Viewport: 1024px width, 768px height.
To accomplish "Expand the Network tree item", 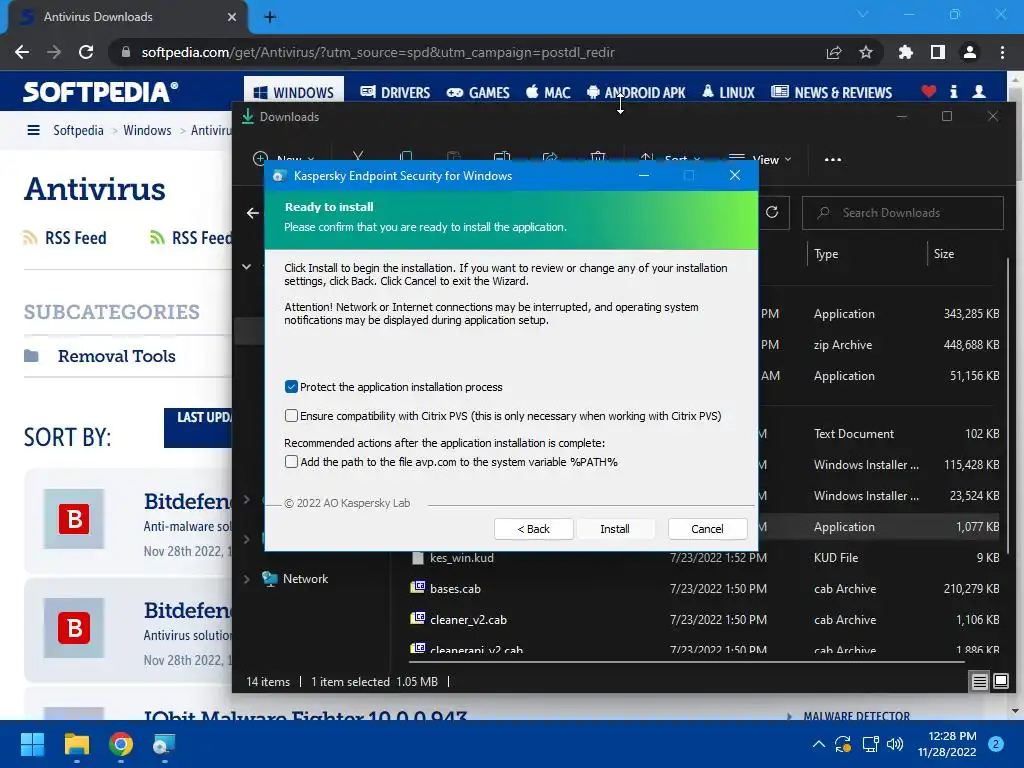I will (x=246, y=579).
